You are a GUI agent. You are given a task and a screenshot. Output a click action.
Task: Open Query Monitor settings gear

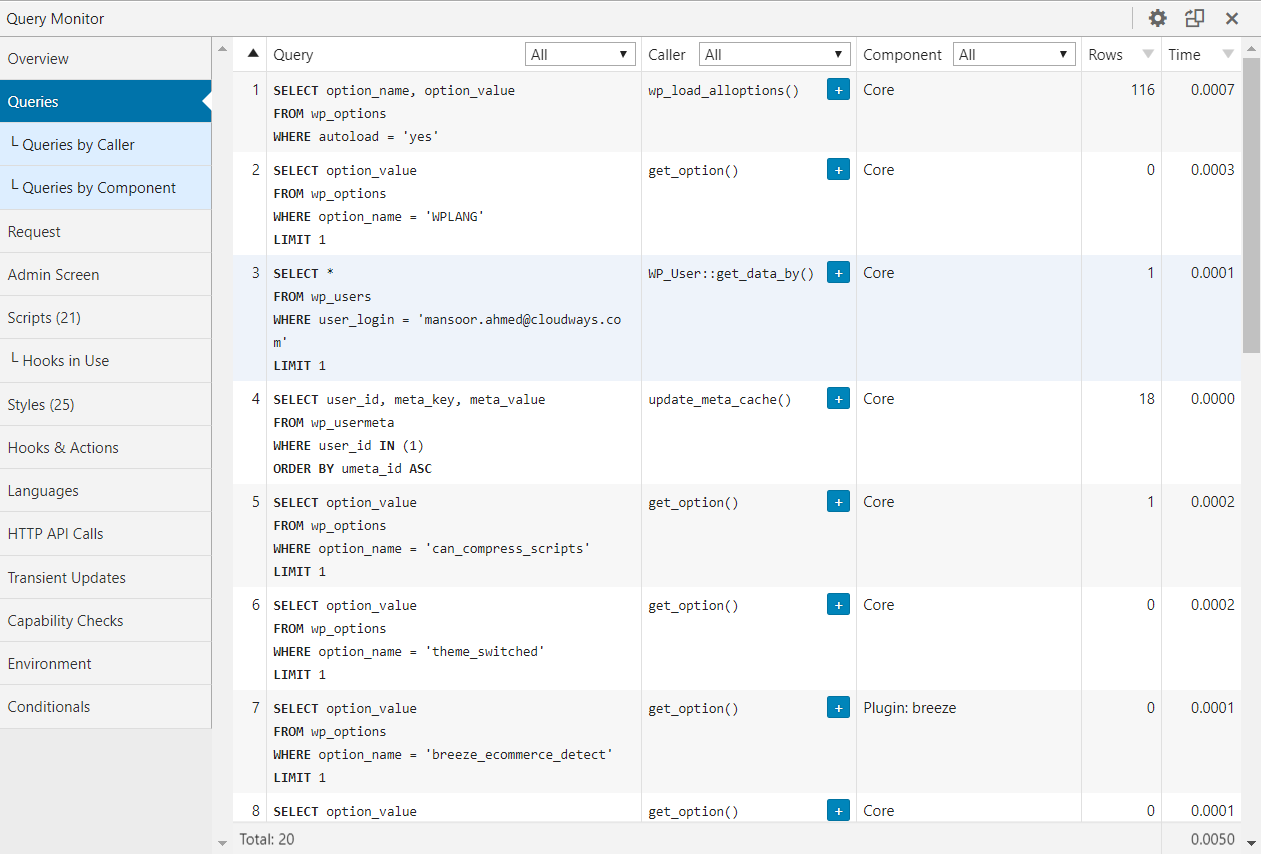click(1157, 18)
